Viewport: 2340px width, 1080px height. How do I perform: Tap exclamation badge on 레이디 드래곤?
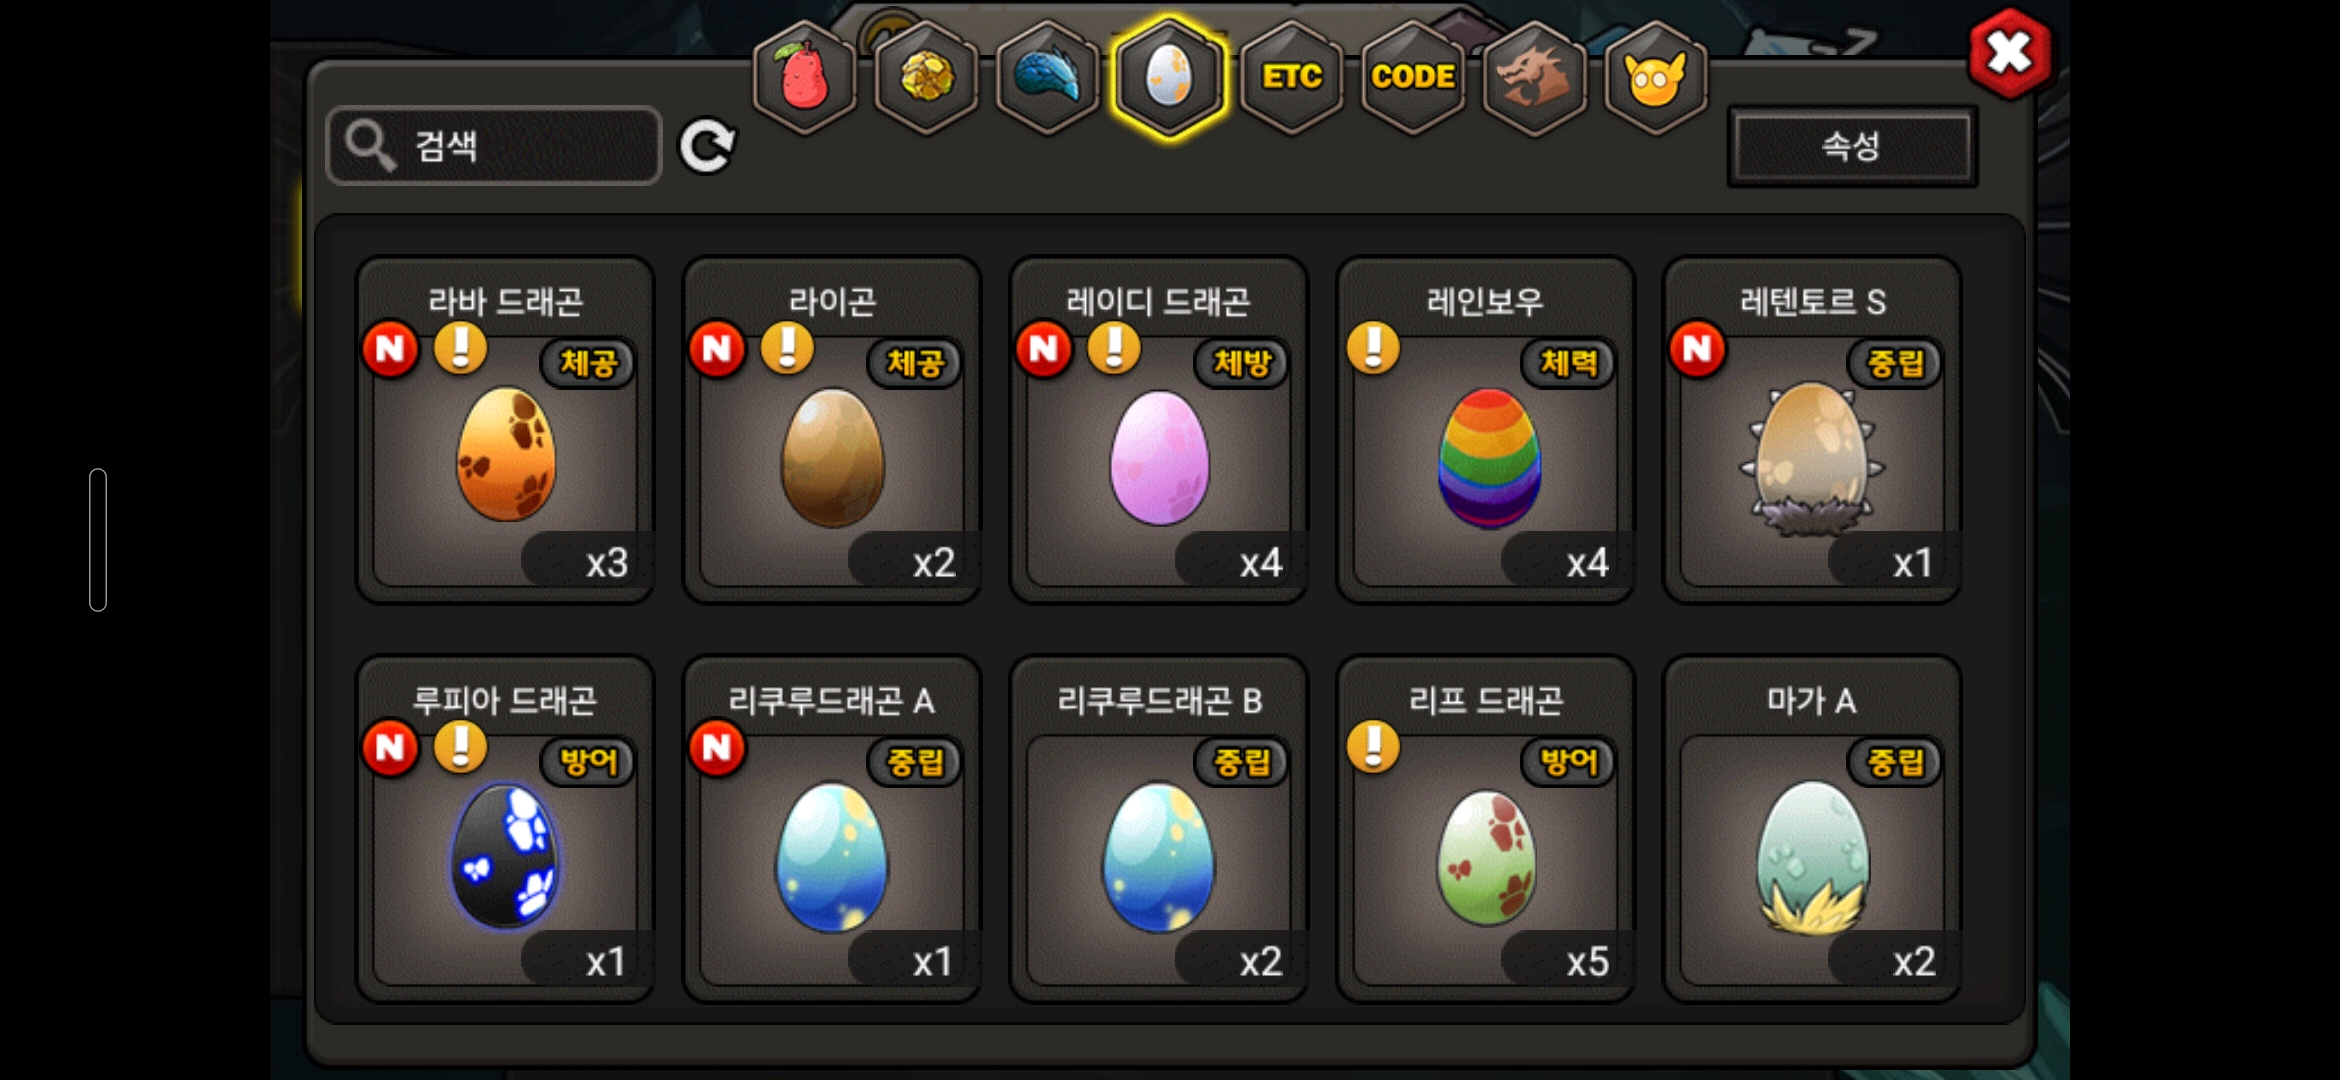(x=1113, y=348)
